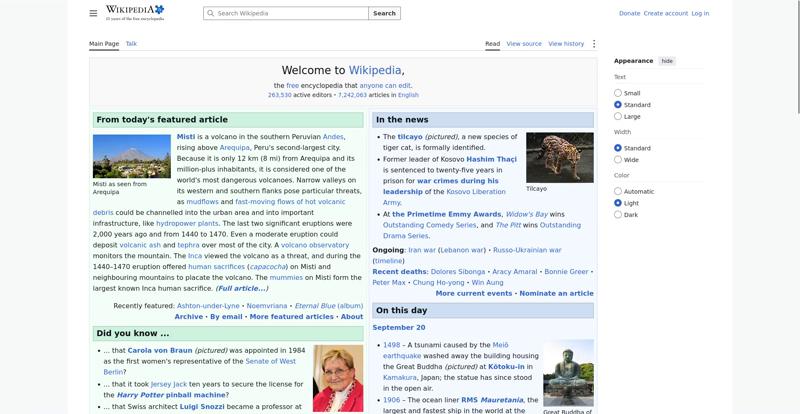Open the Wikipedia link in welcome heading
800x414 pixels.
tap(375, 70)
